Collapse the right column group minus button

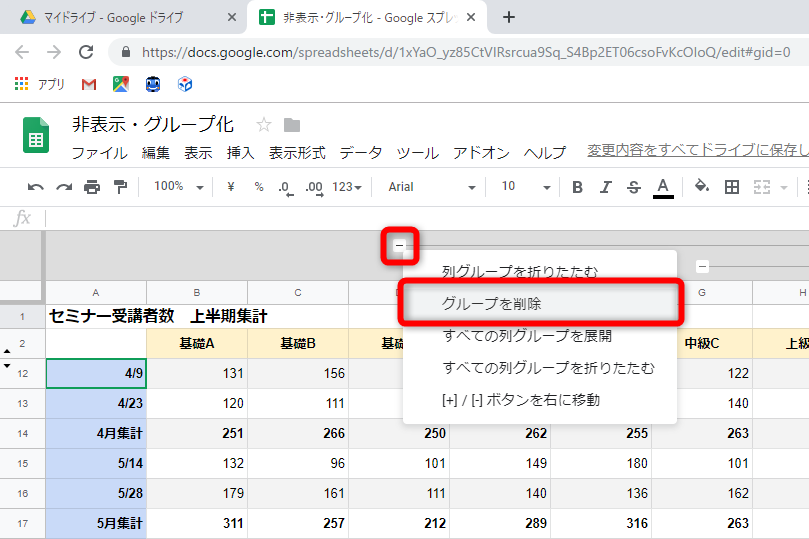pos(702,267)
